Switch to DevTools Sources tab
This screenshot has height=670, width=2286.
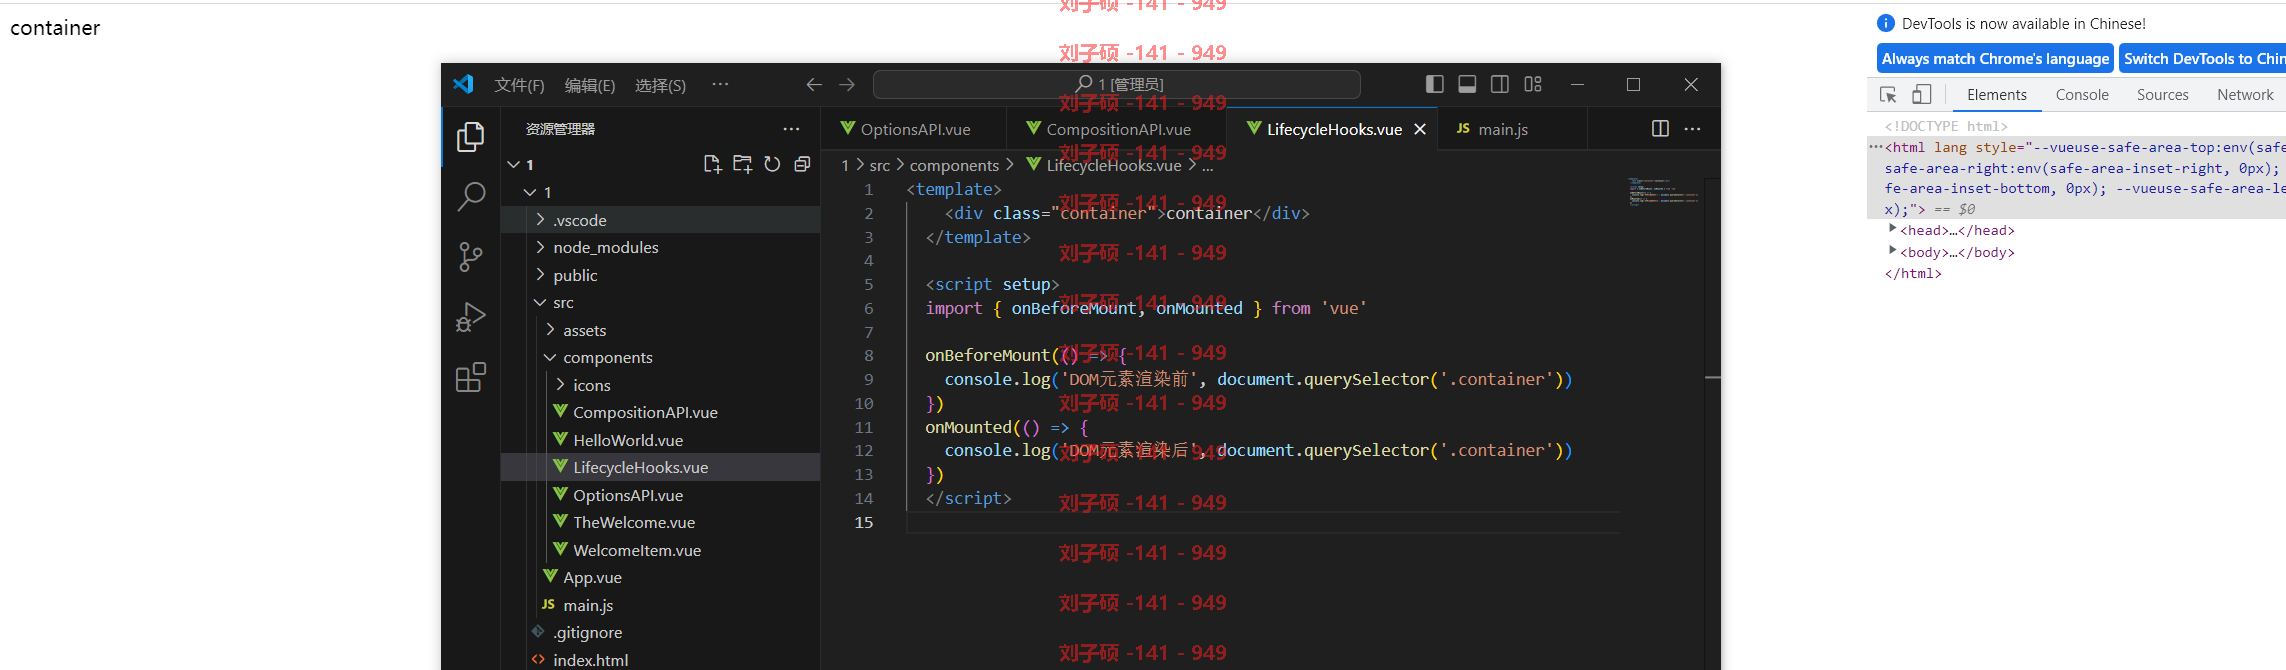coord(2162,95)
